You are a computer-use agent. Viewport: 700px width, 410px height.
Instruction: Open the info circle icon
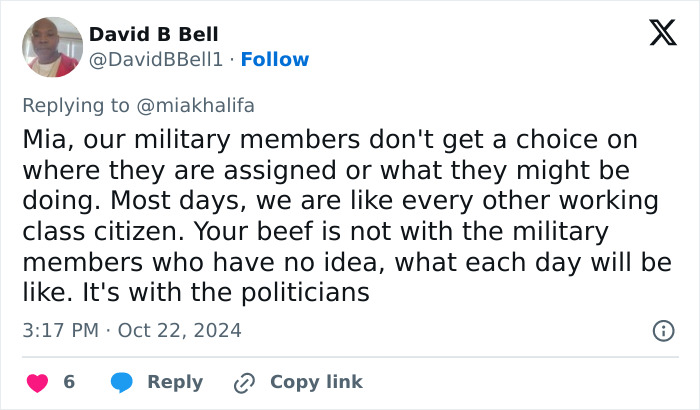pos(662,330)
